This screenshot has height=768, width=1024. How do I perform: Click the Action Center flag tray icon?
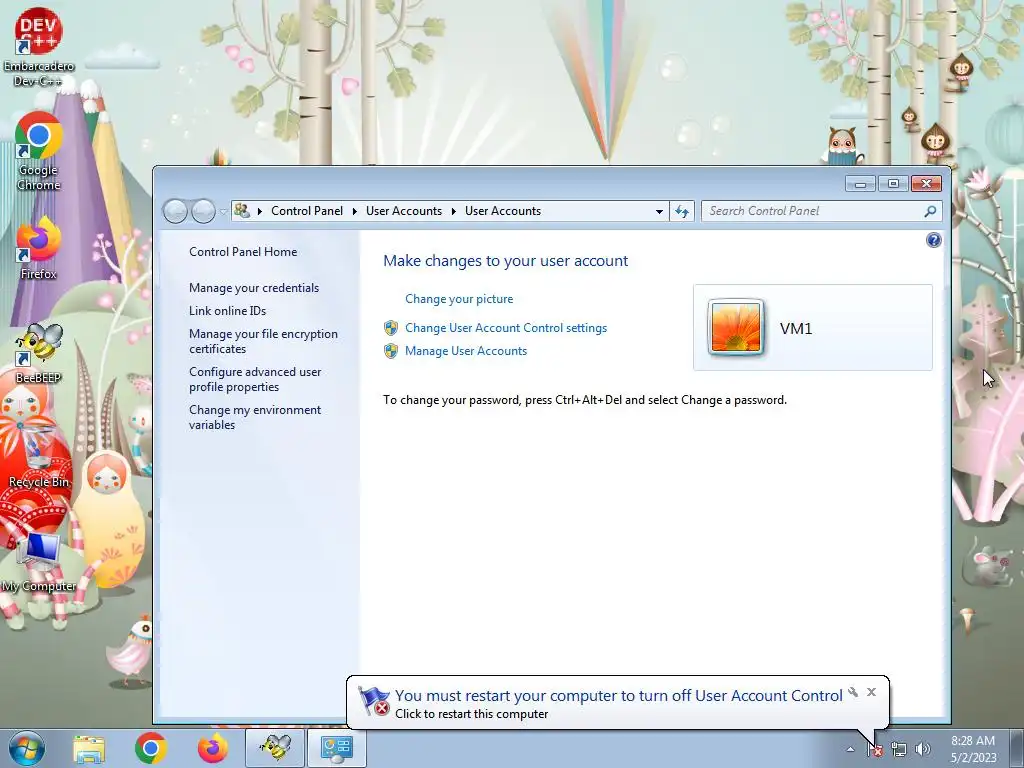coord(875,750)
